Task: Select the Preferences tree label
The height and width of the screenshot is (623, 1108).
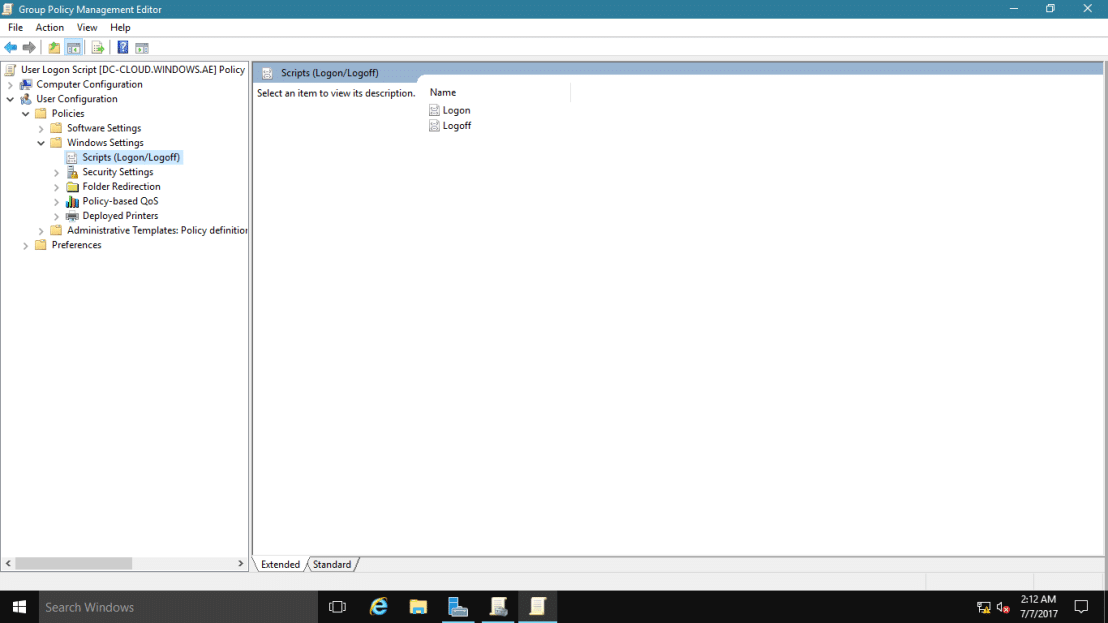Action: click(x=76, y=245)
